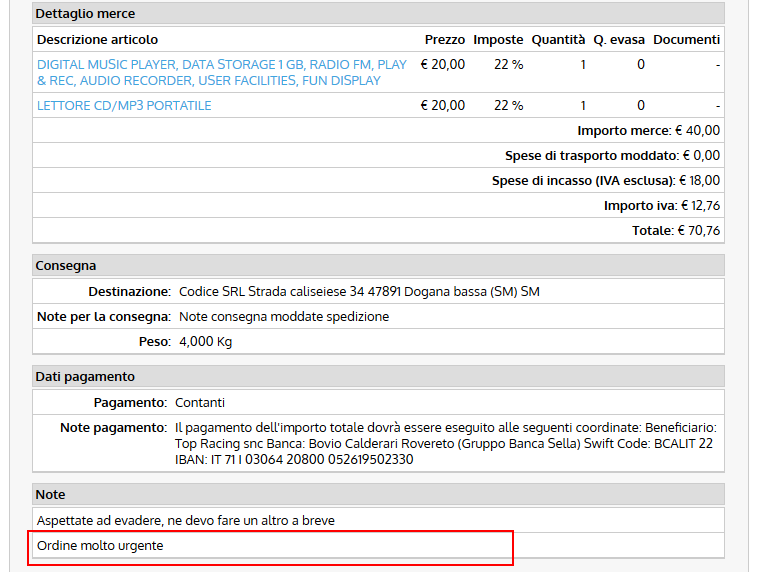Click the Codice SRL destination address

pyautogui.click(x=359, y=292)
